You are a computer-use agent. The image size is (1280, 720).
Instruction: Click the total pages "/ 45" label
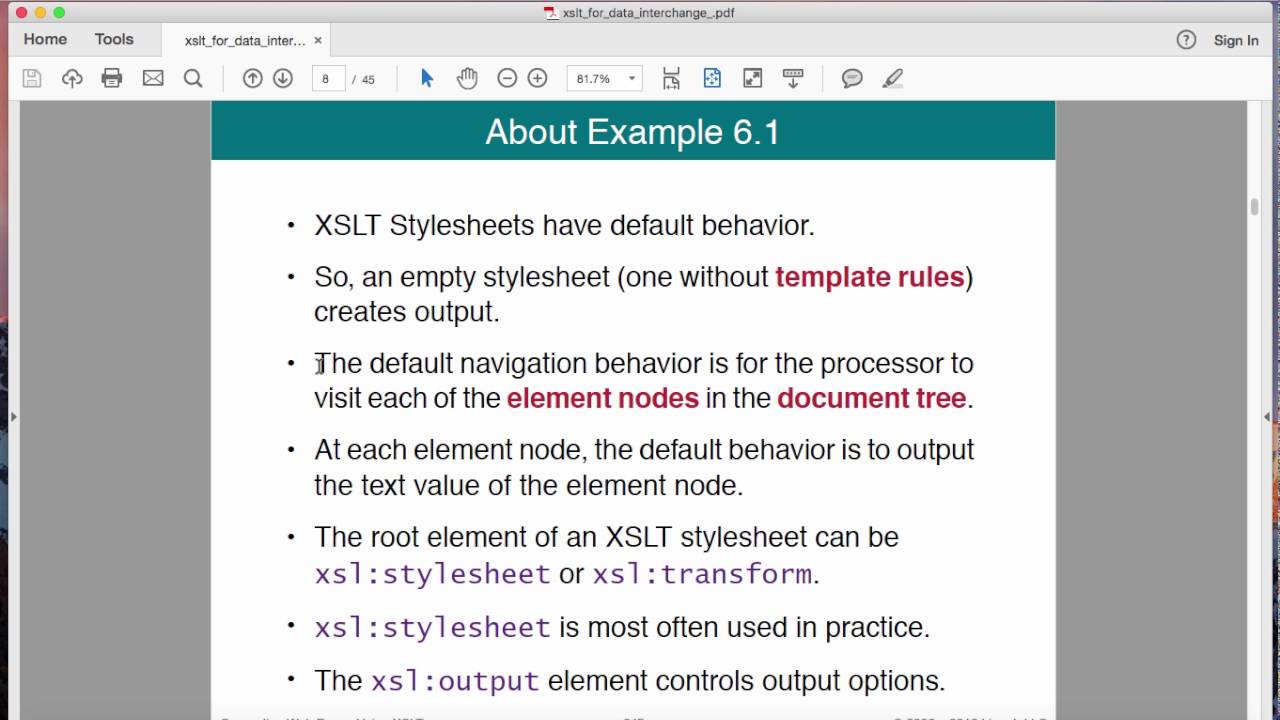coord(363,79)
